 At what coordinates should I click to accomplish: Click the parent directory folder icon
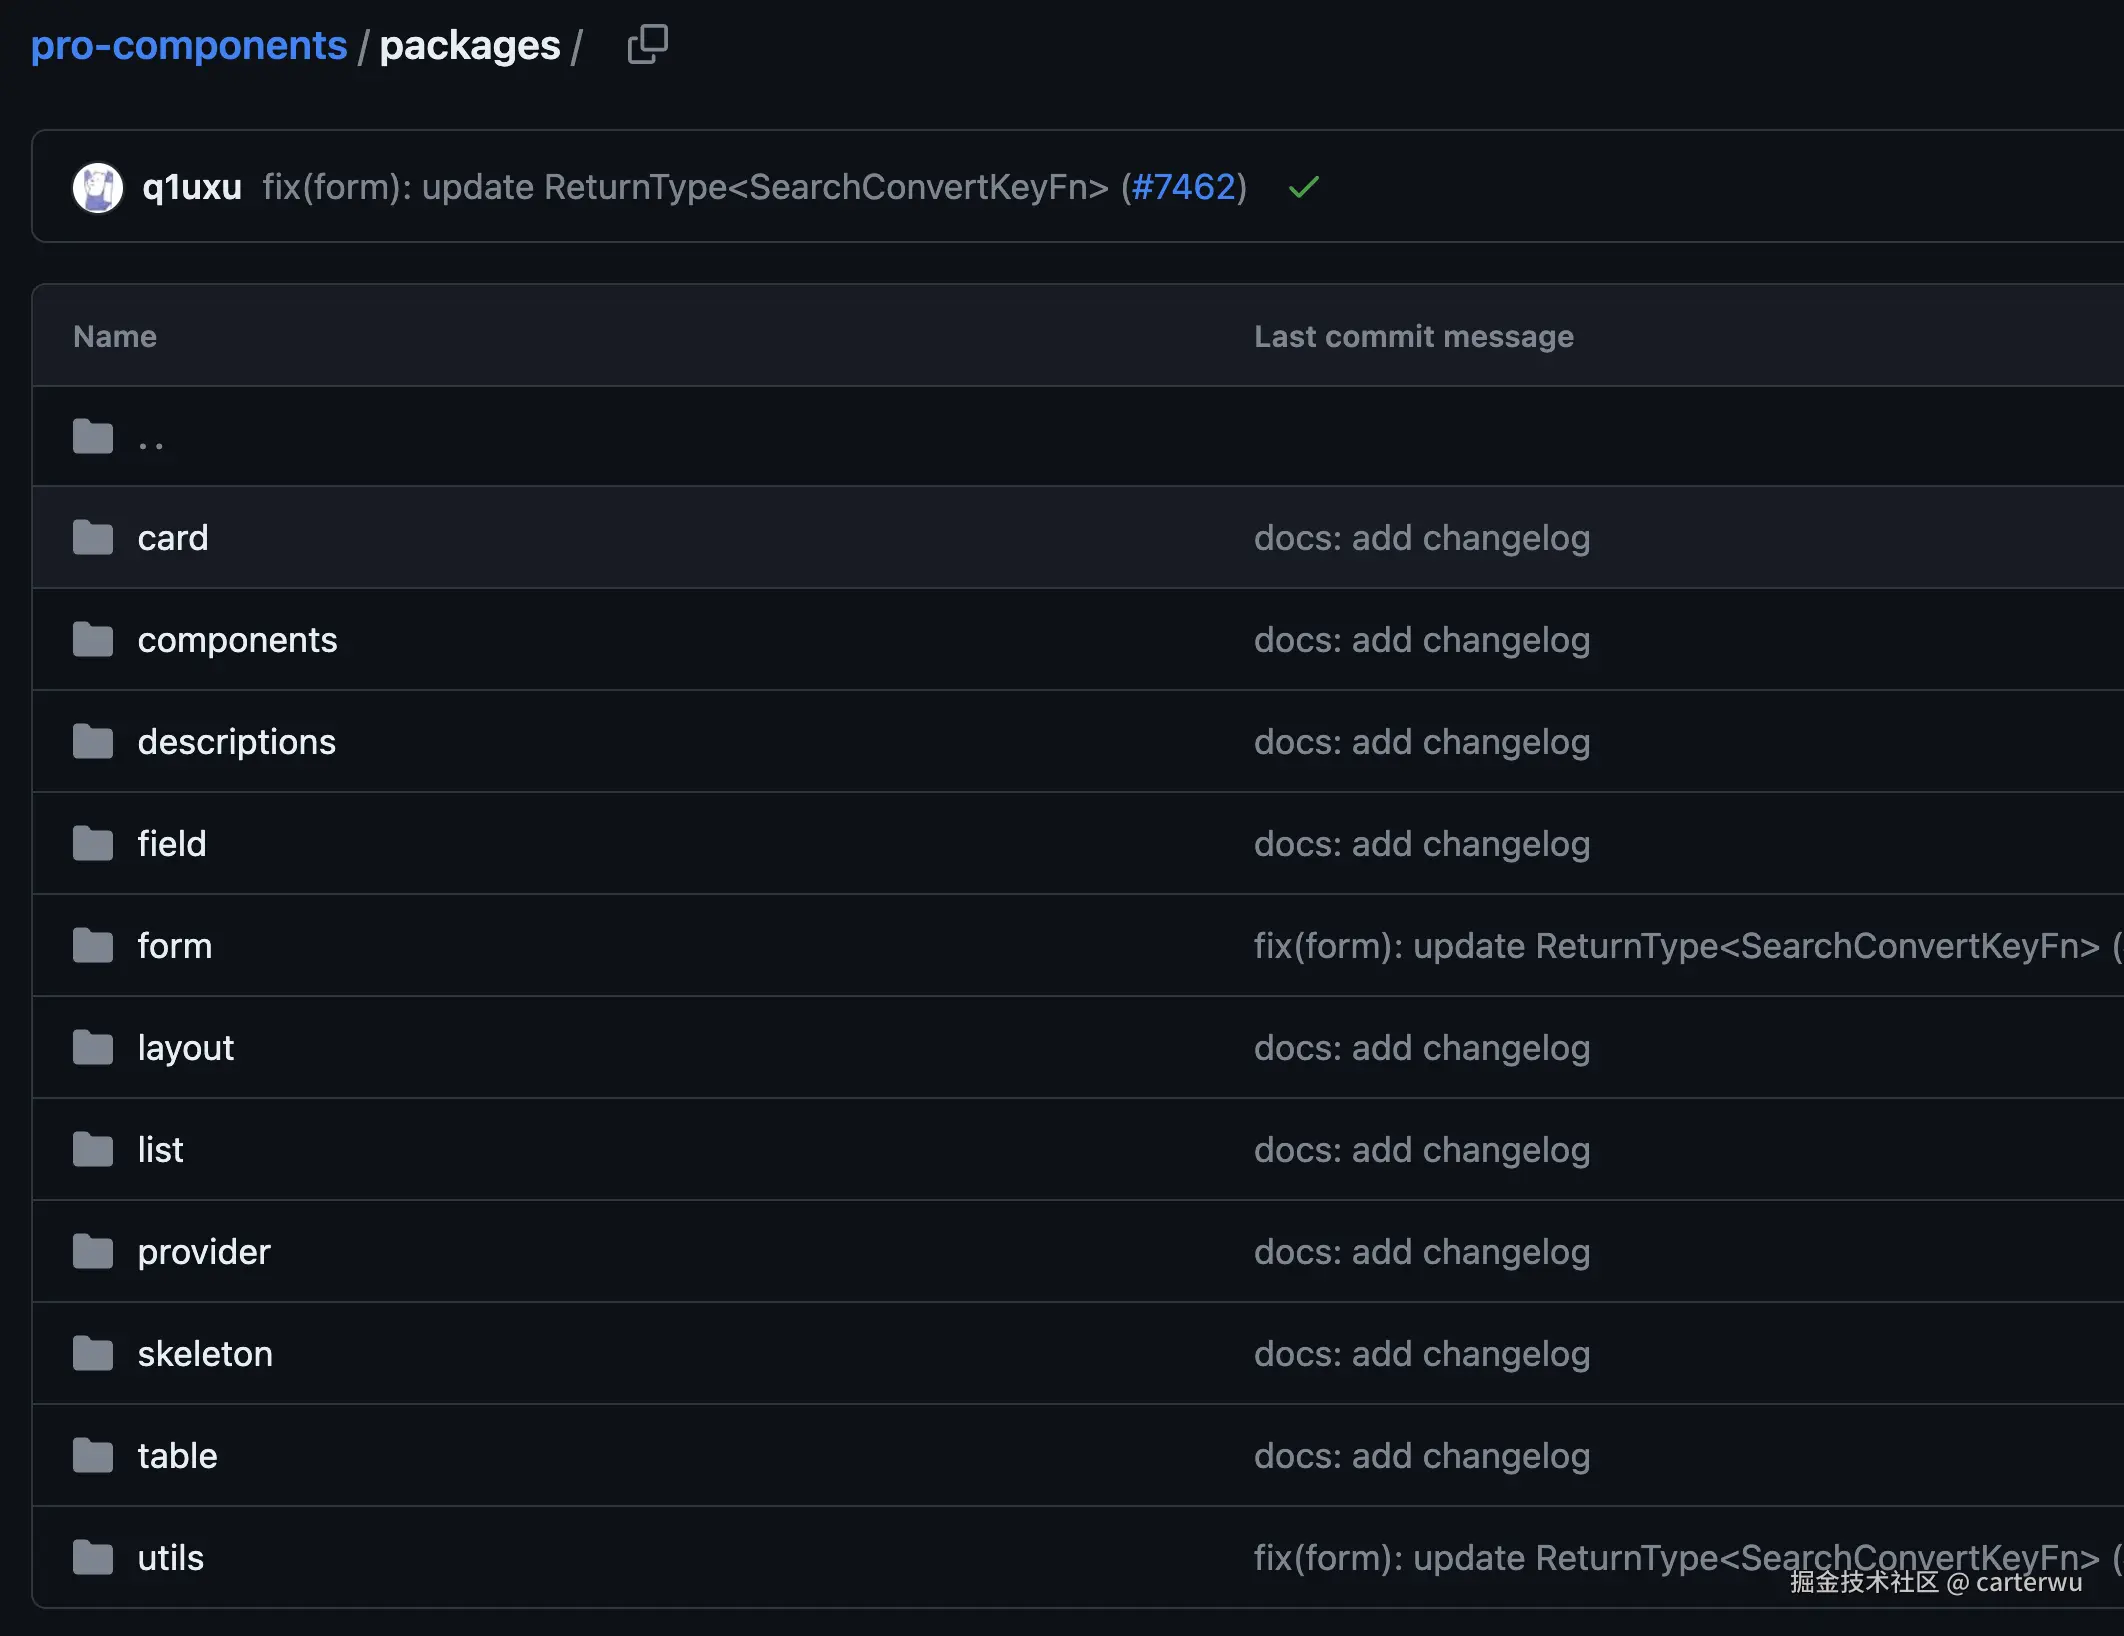point(93,436)
